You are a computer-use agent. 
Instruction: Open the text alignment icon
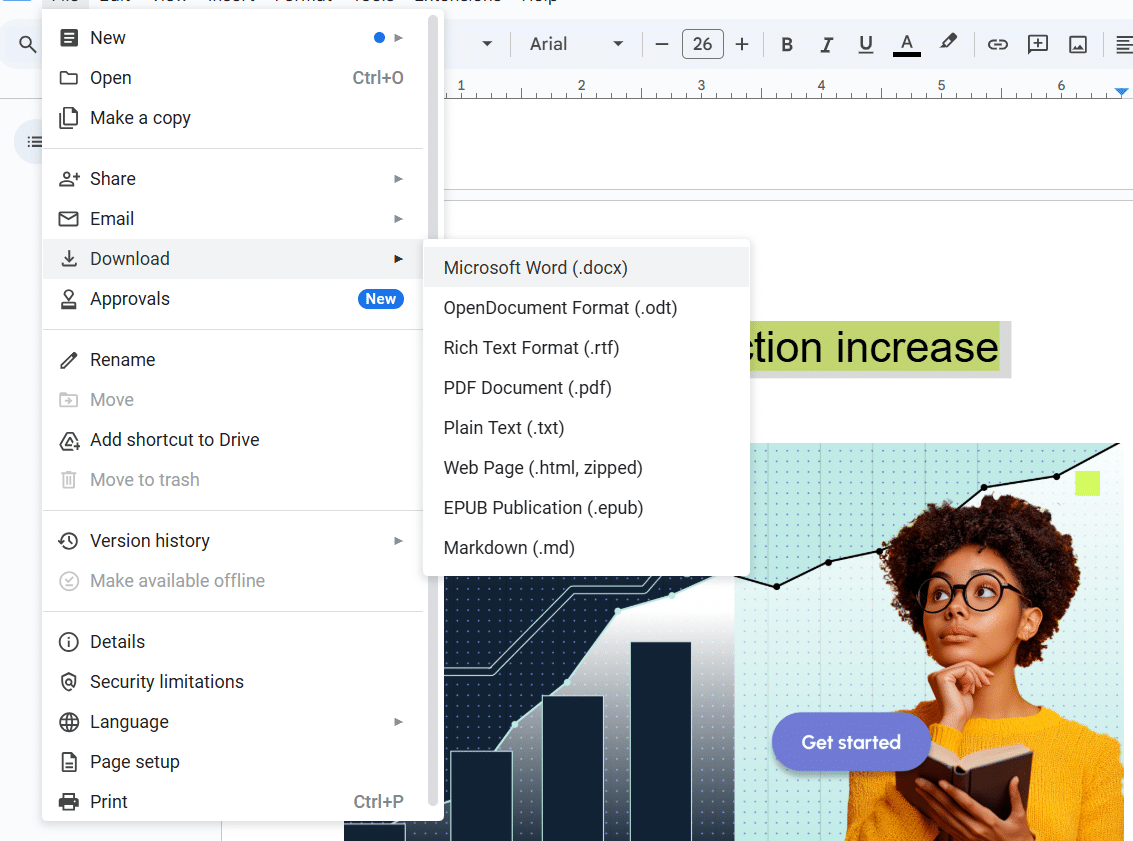click(1124, 45)
